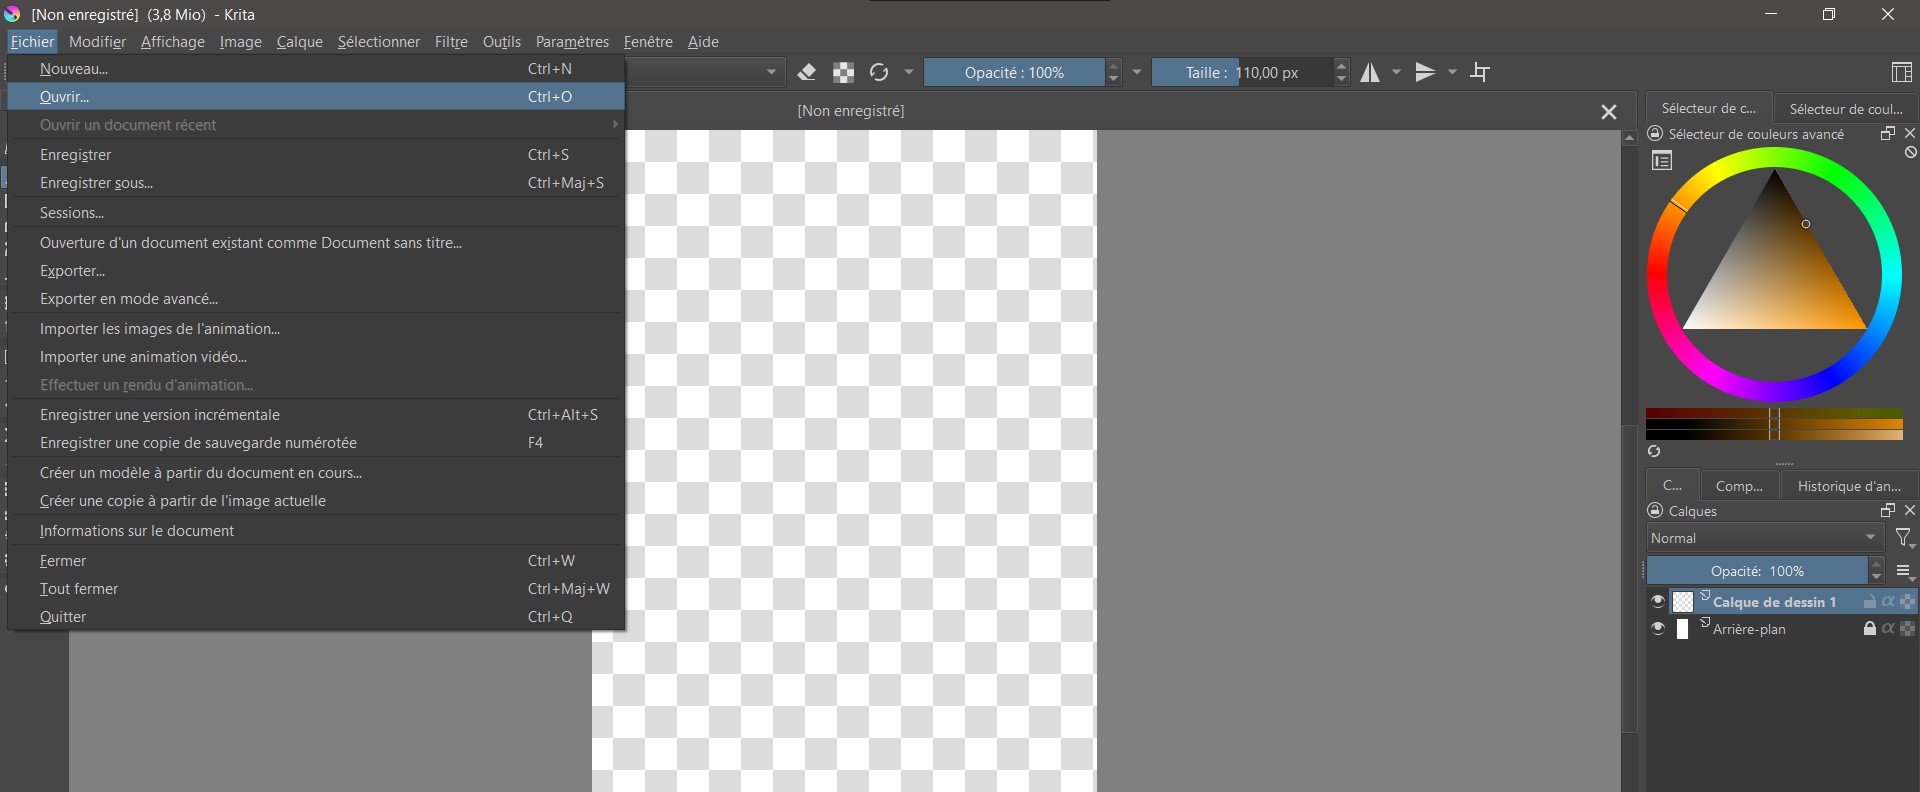
Task: Close the Sélecteur de couleurs avancé docker
Action: (x=1910, y=133)
